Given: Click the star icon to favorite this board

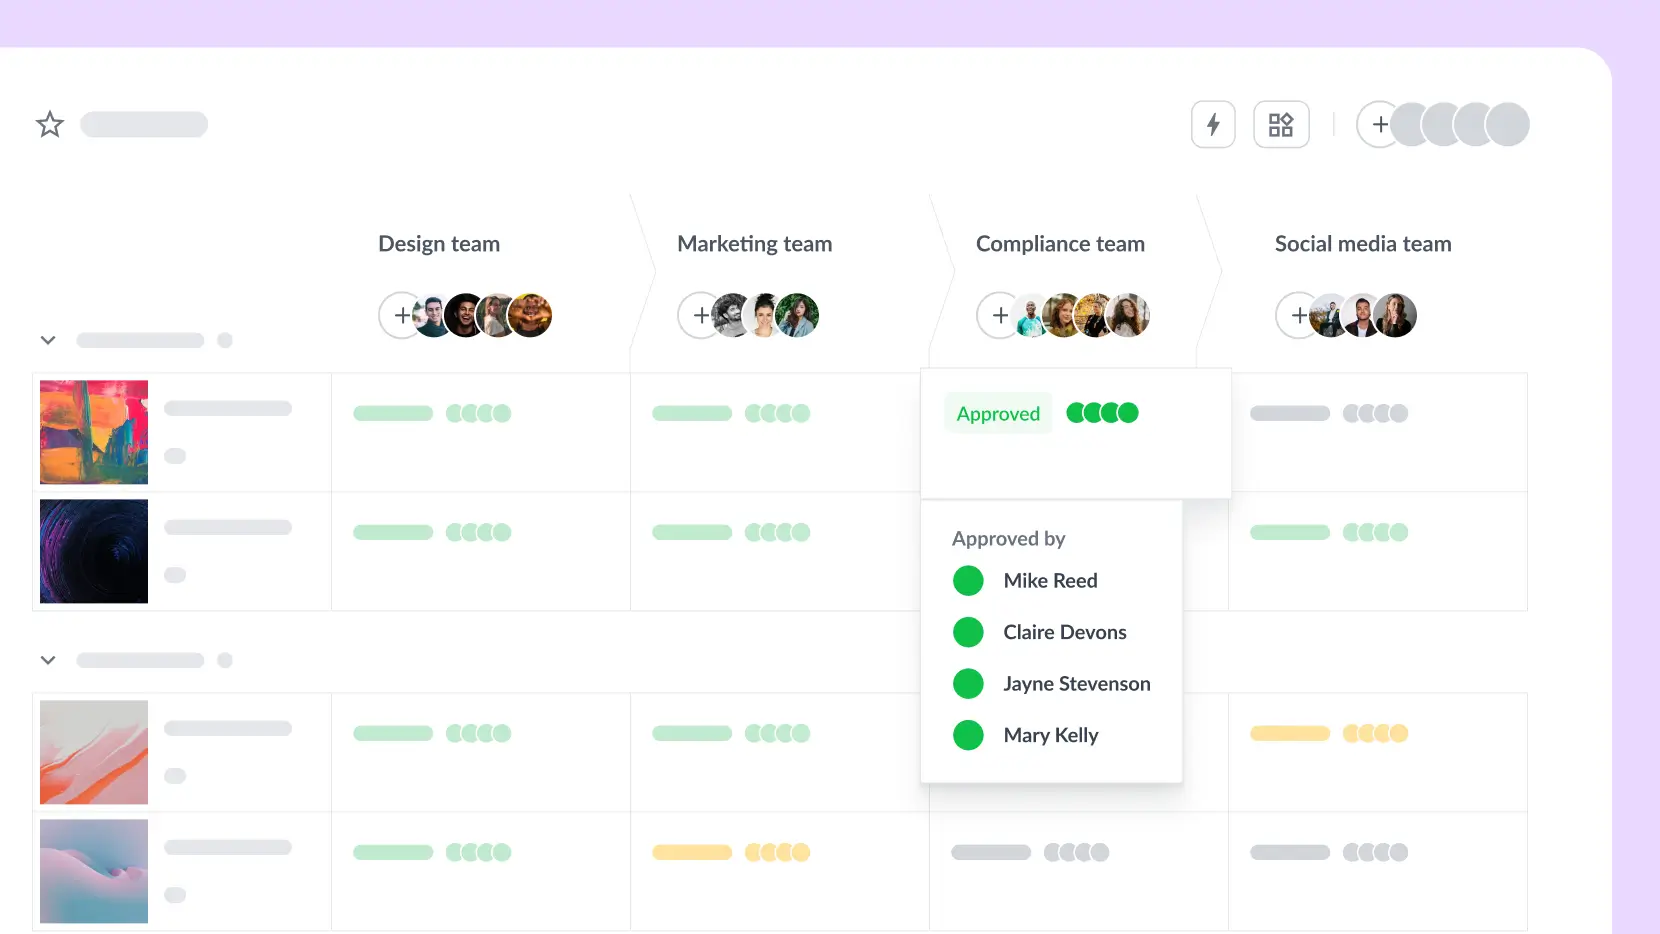Looking at the screenshot, I should pos(49,124).
